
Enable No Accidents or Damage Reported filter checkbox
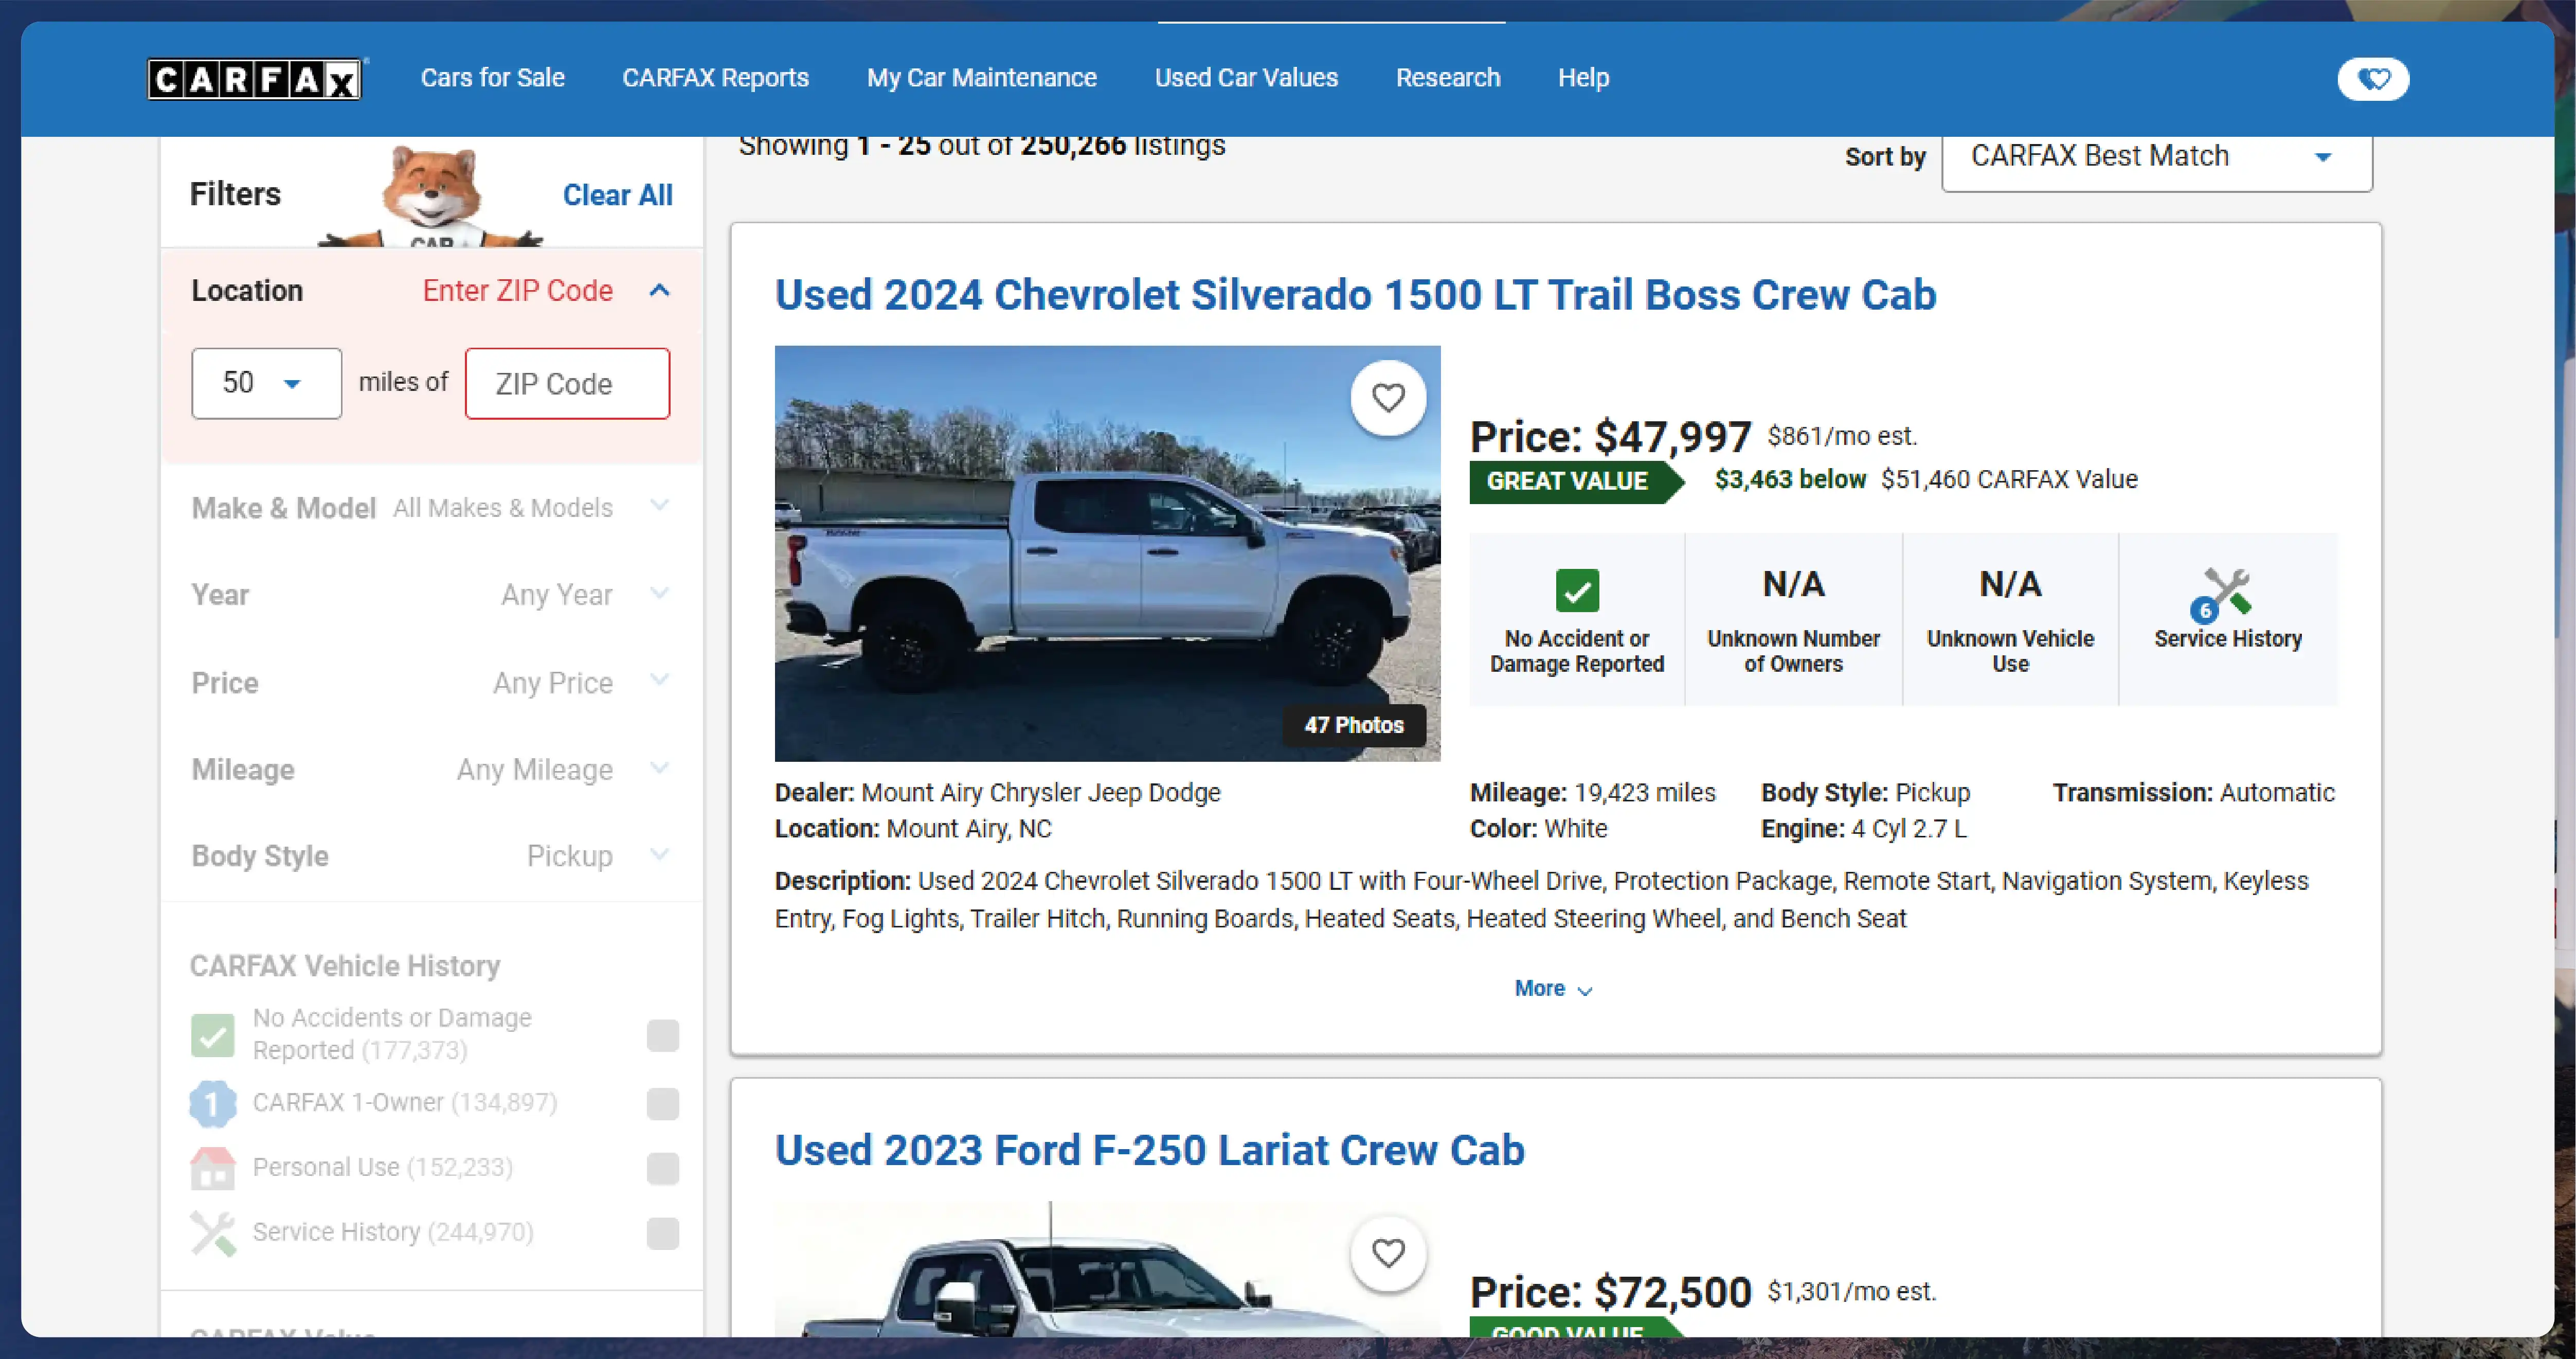[x=663, y=1035]
